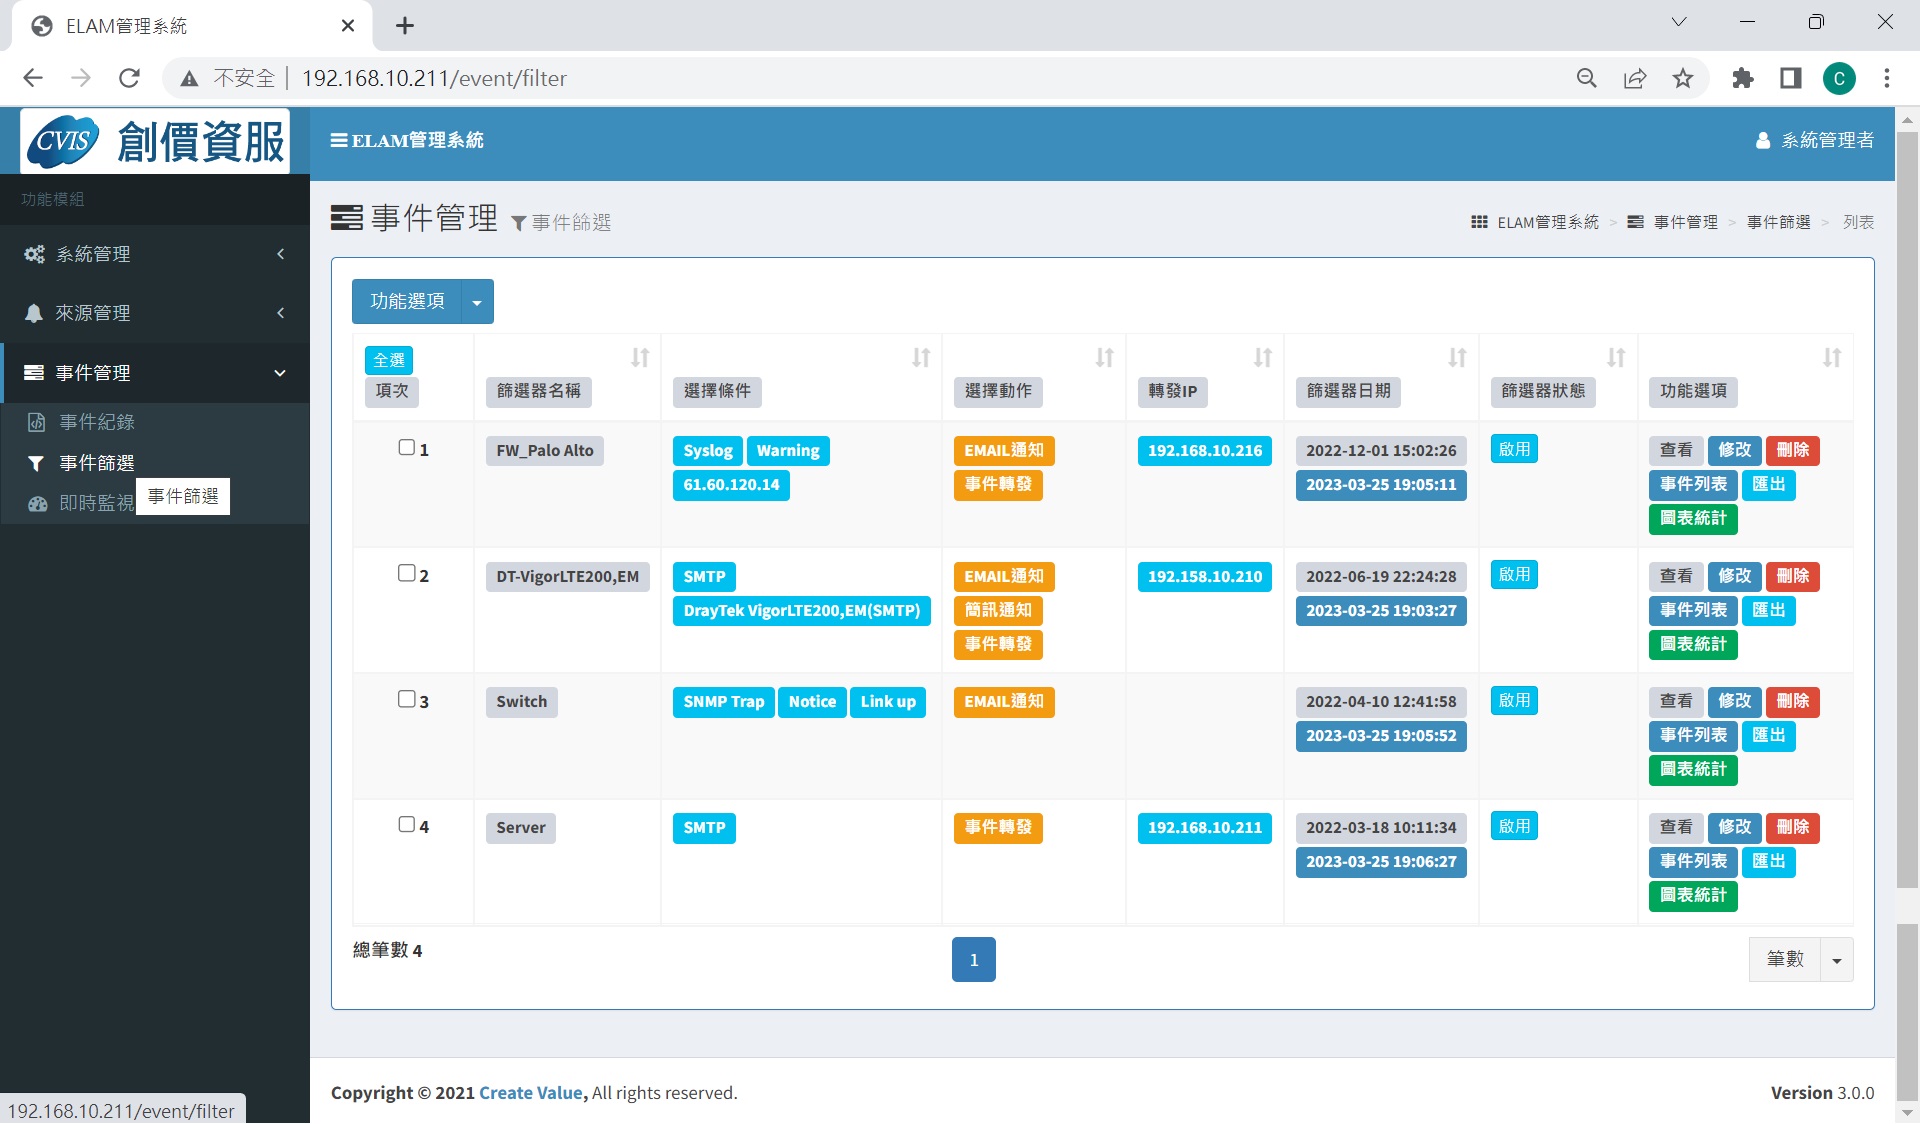
Task: Toggle 啟用 status for DT-VigorLTE200,EM
Action: pos(1514,575)
